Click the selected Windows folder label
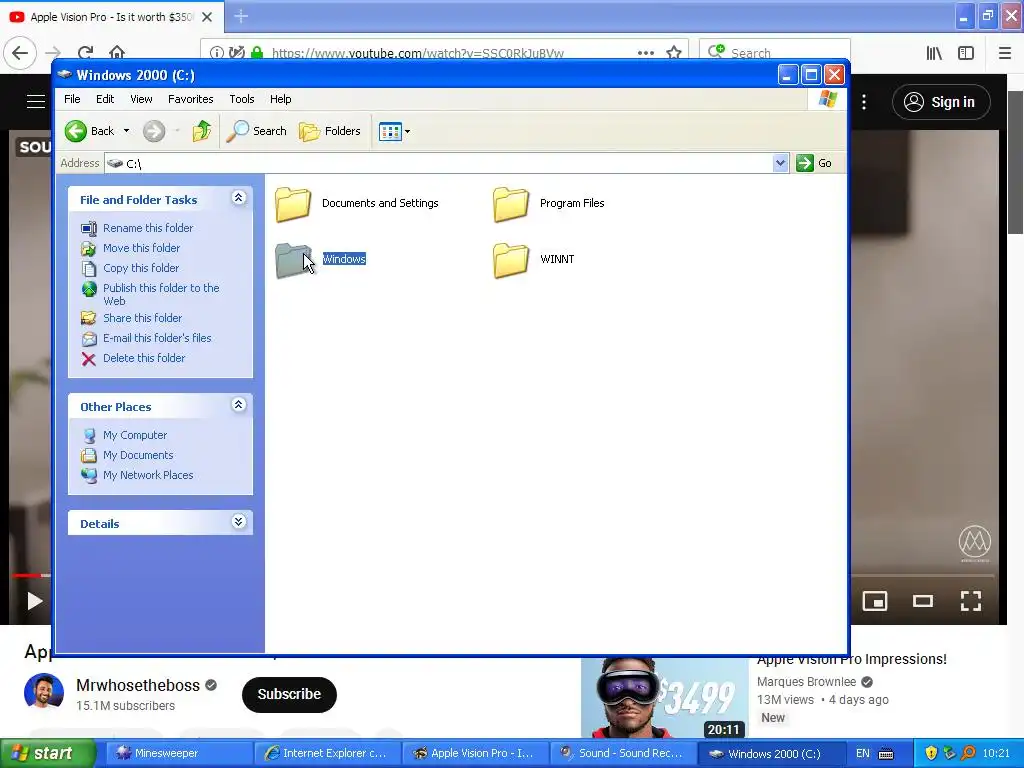The width and height of the screenshot is (1024, 768). click(x=344, y=259)
